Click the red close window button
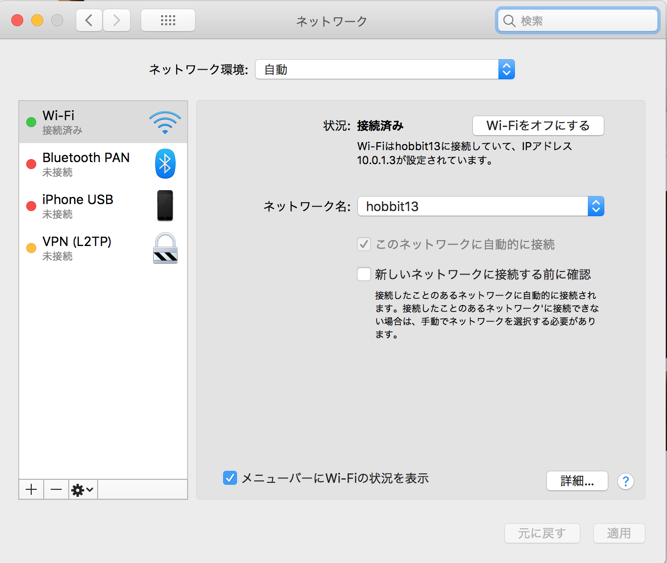The image size is (667, 563). click(17, 20)
